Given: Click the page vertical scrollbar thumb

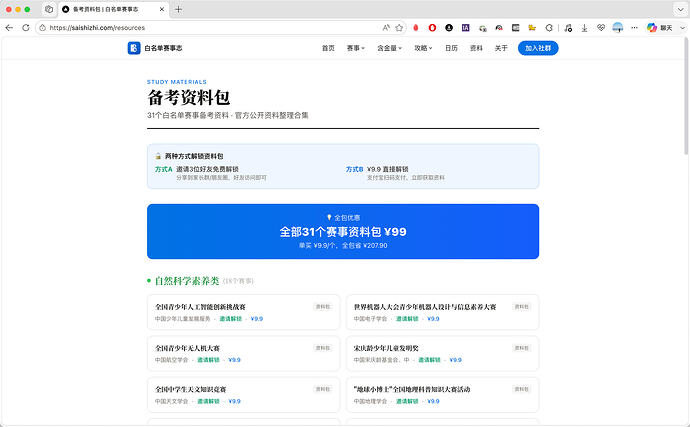Looking at the screenshot, I should pyautogui.click(x=686, y=95).
